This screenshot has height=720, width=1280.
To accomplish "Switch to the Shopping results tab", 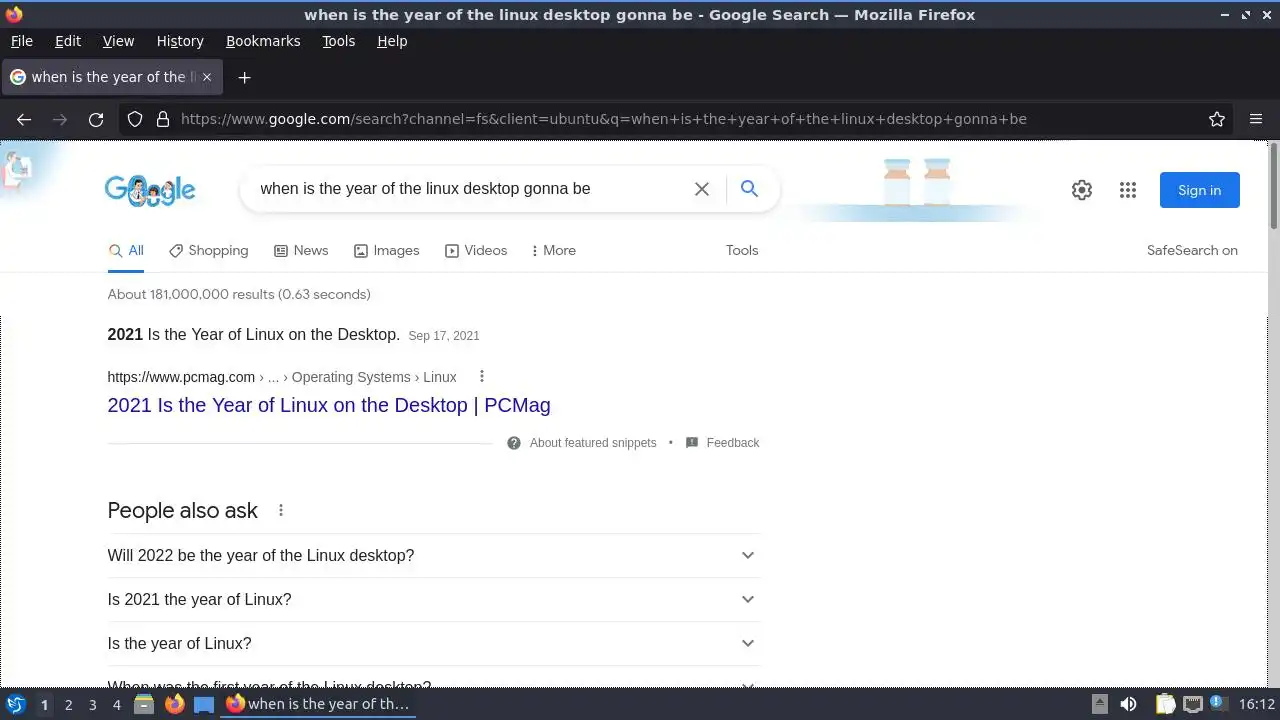I will pos(208,250).
